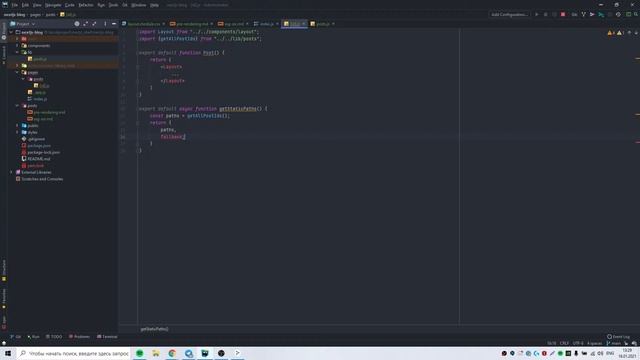Open the Commit tool window stripe
640x360 pixels.
pyautogui.click(x=4, y=55)
